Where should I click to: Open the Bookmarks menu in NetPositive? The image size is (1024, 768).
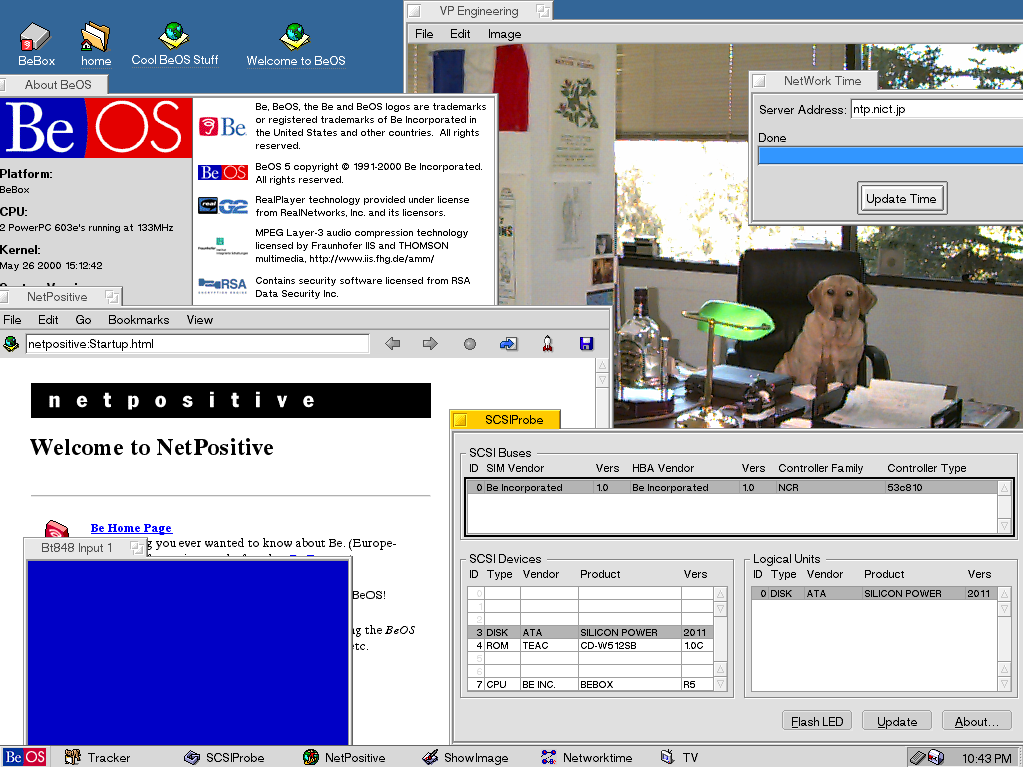point(138,320)
